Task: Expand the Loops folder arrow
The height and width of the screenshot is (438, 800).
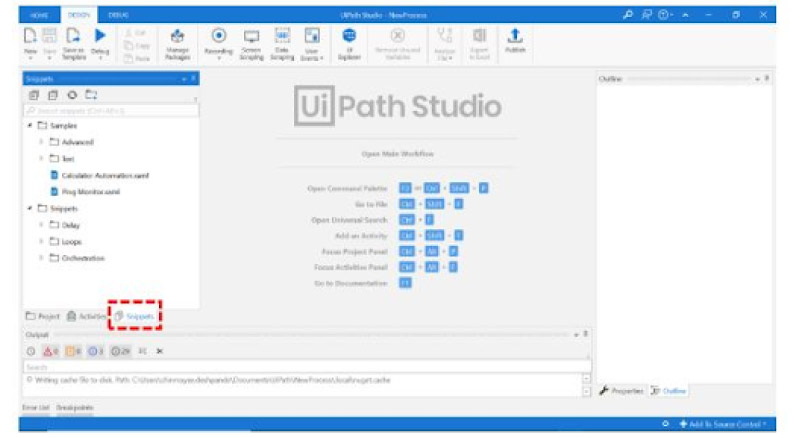Action: pyautogui.click(x=41, y=241)
